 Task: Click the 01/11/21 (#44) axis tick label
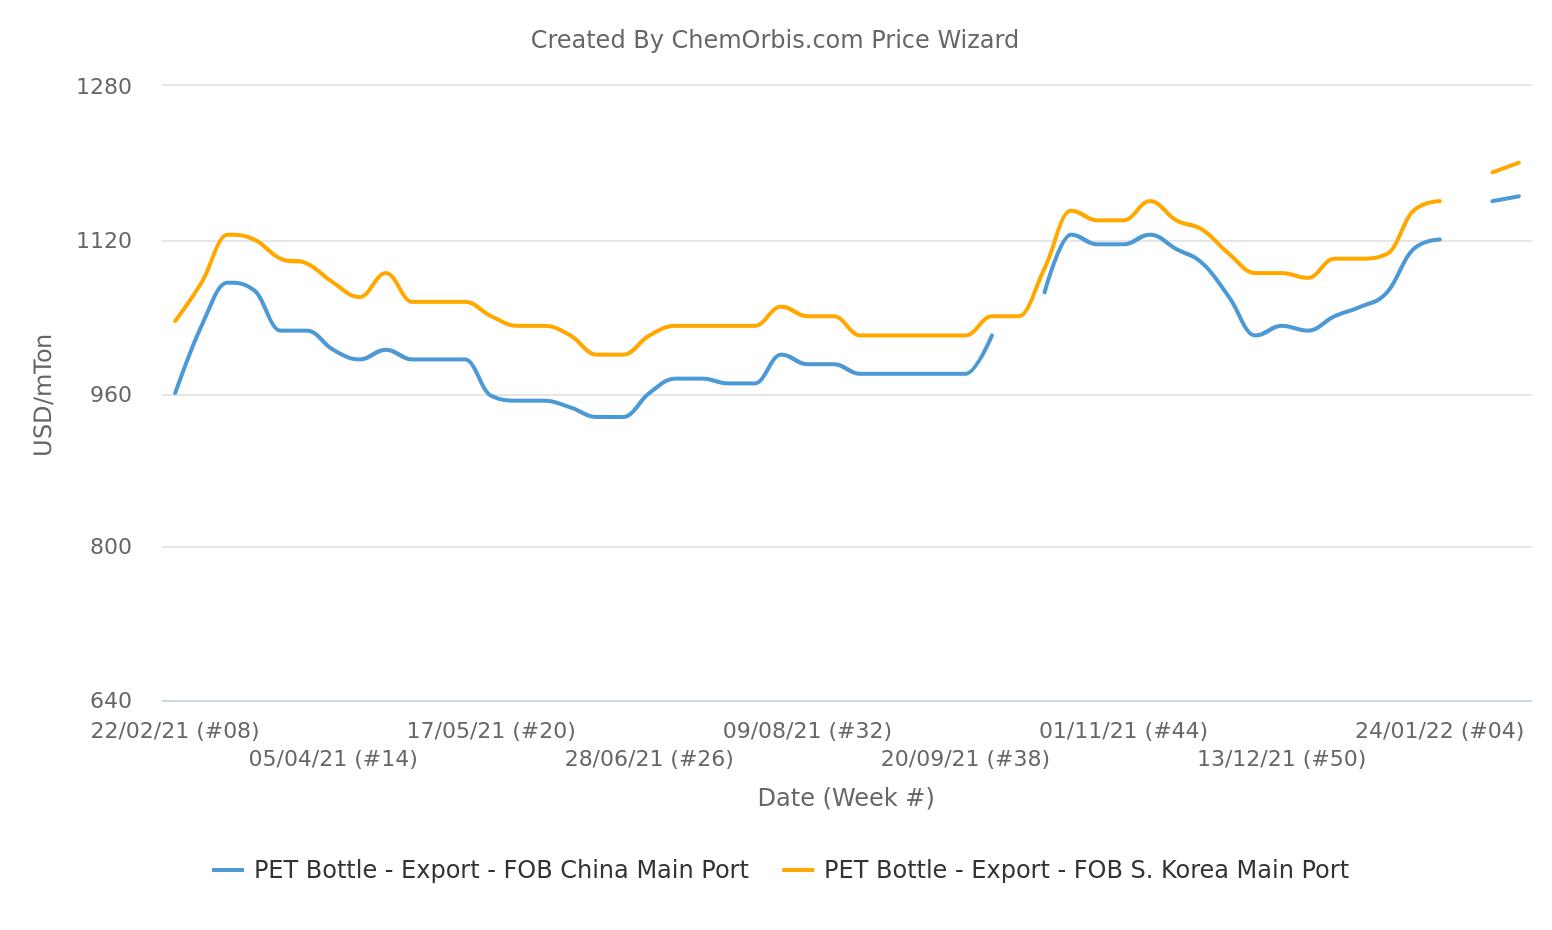[1123, 731]
